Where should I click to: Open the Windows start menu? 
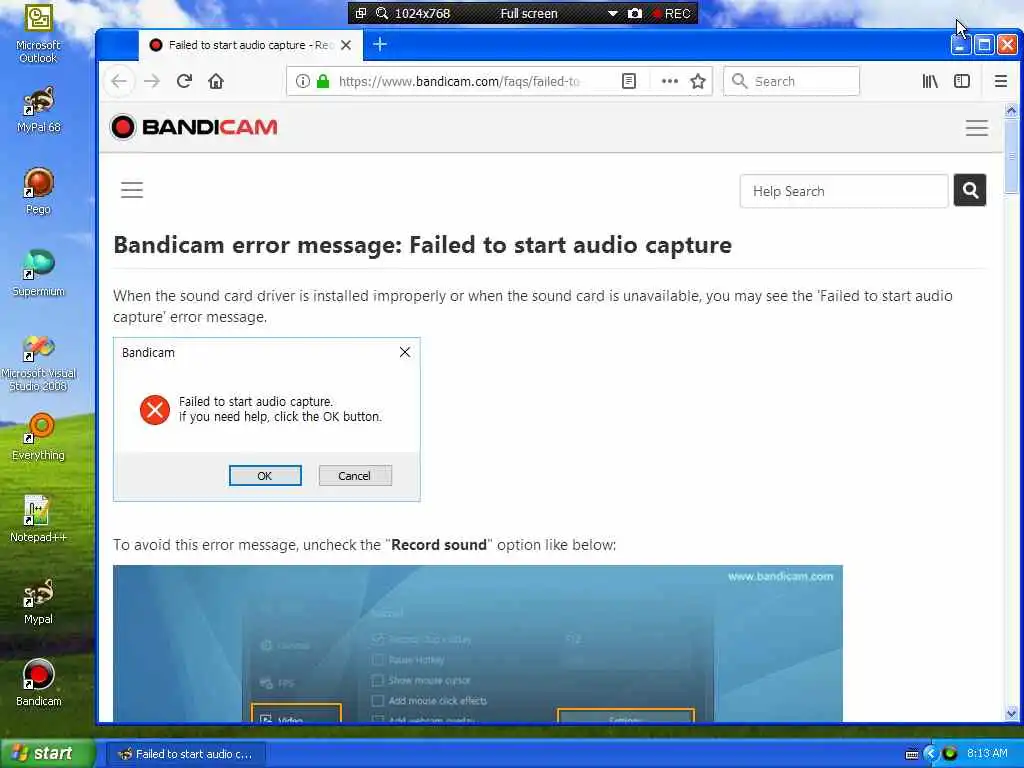pos(46,753)
